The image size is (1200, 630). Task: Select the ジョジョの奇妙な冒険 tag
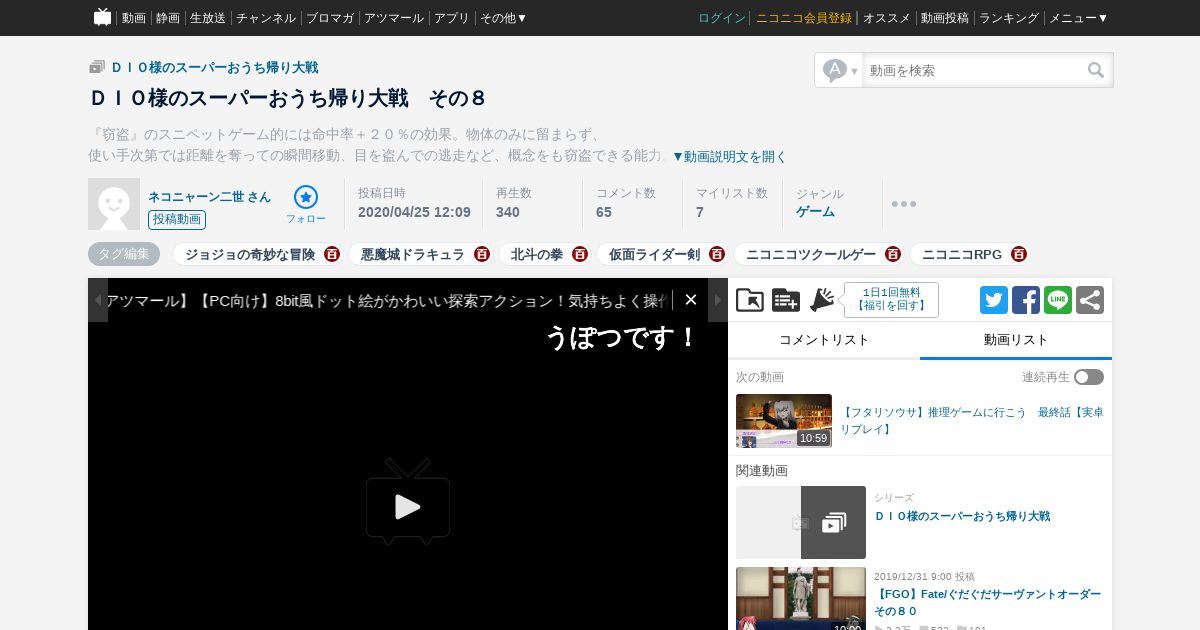click(249, 254)
